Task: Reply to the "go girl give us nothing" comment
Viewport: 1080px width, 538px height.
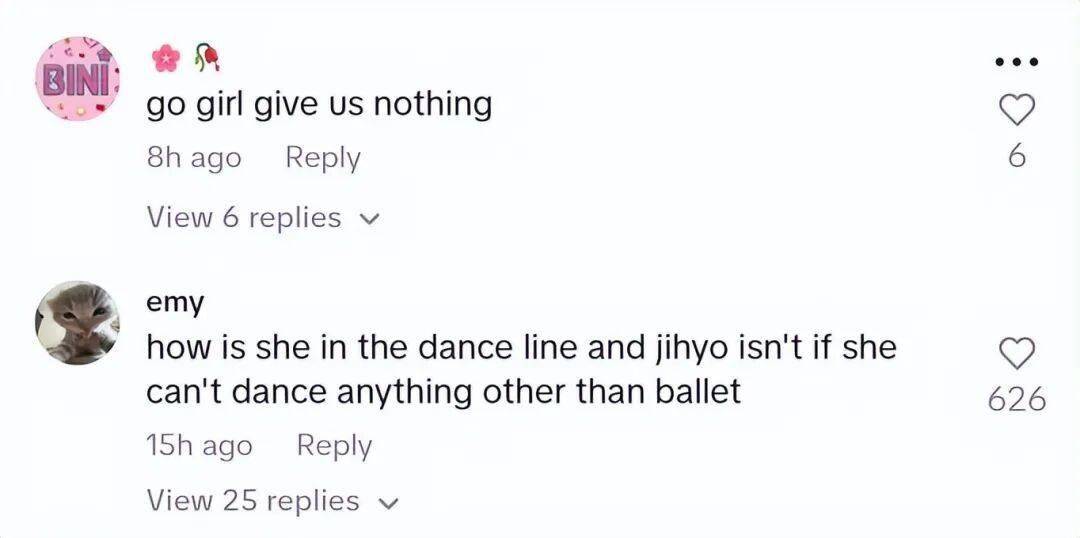Action: 322,158
